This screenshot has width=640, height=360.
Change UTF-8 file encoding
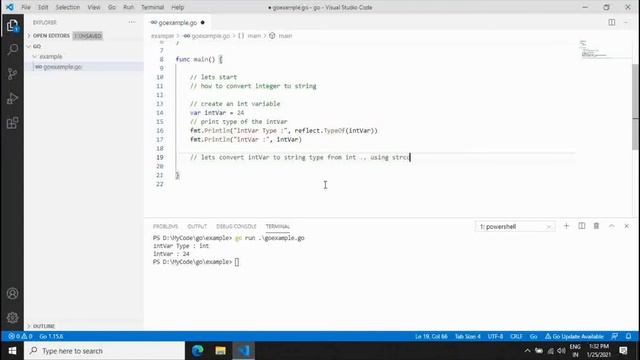pyautogui.click(x=496, y=336)
